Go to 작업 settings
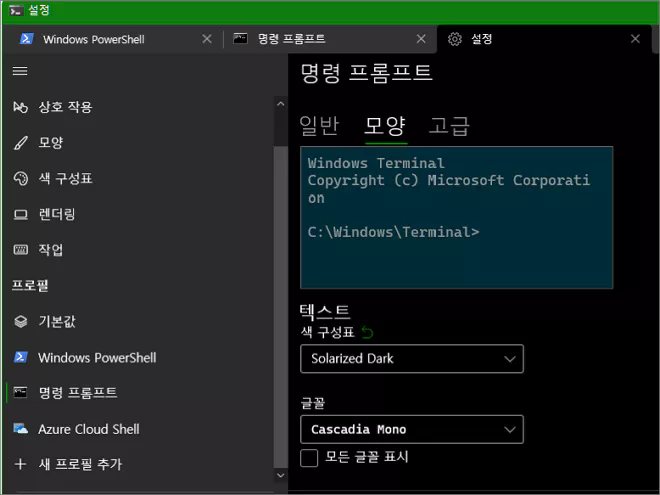This screenshot has width=660, height=495. (139, 250)
